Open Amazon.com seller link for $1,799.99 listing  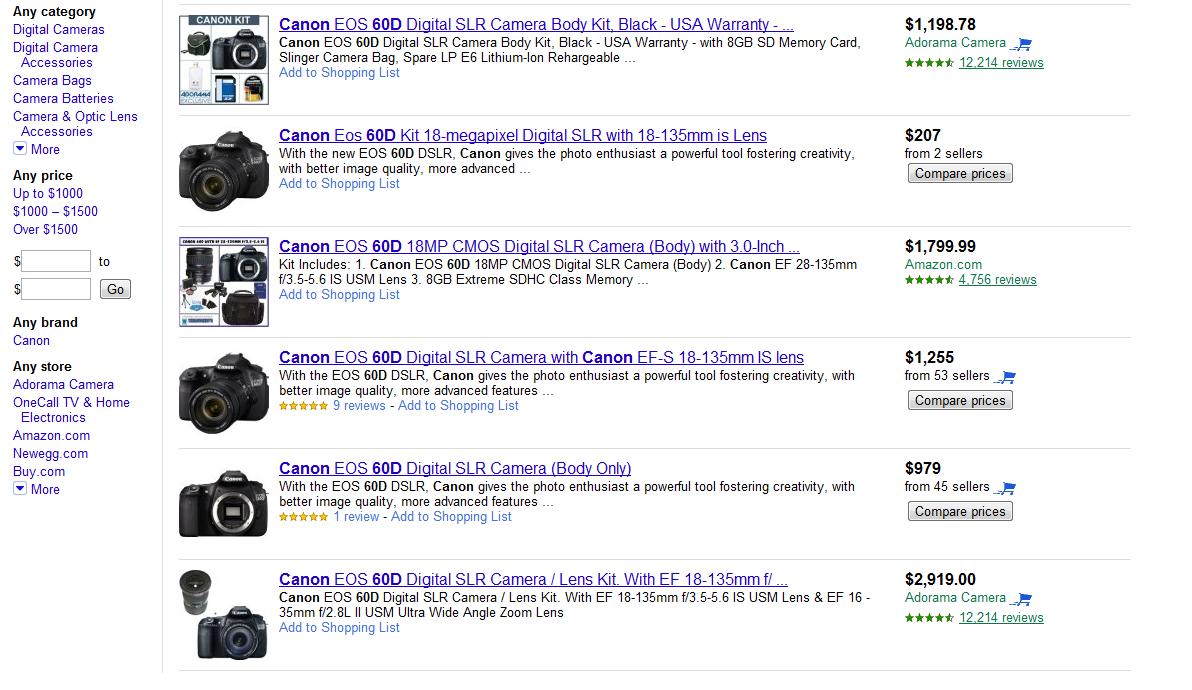tap(943, 264)
